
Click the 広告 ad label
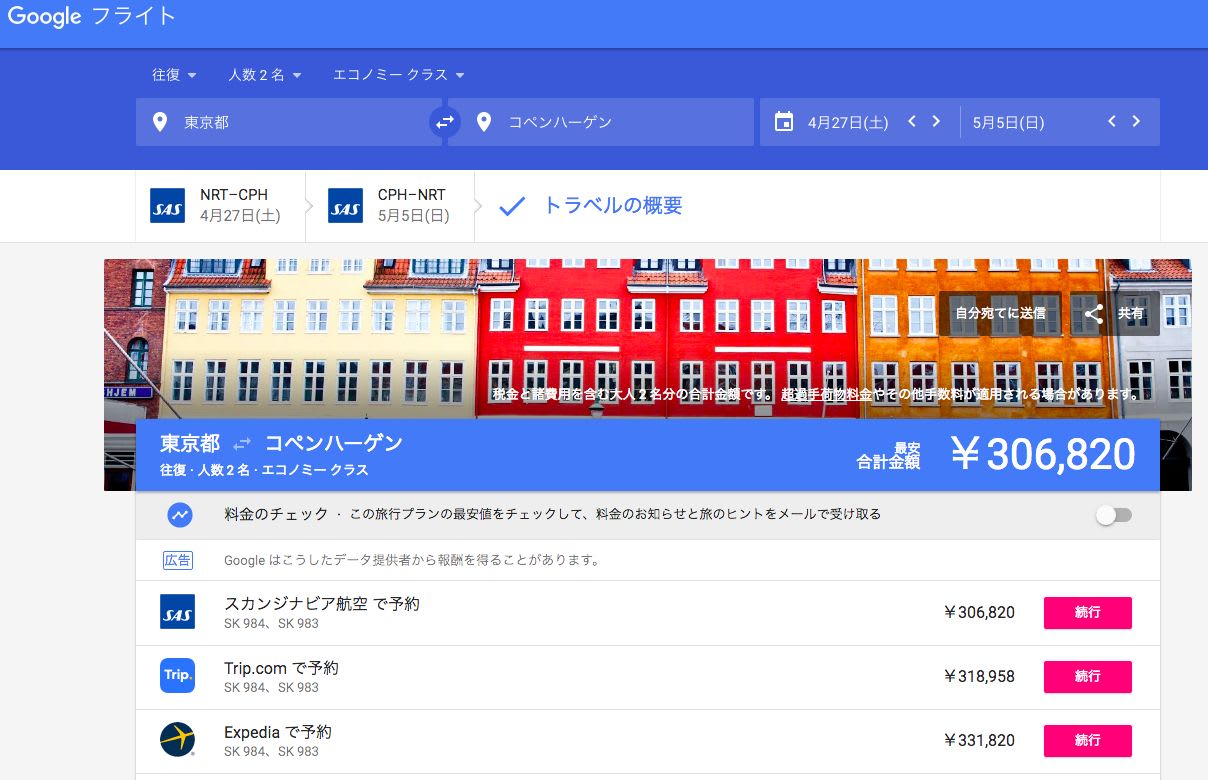[x=177, y=560]
